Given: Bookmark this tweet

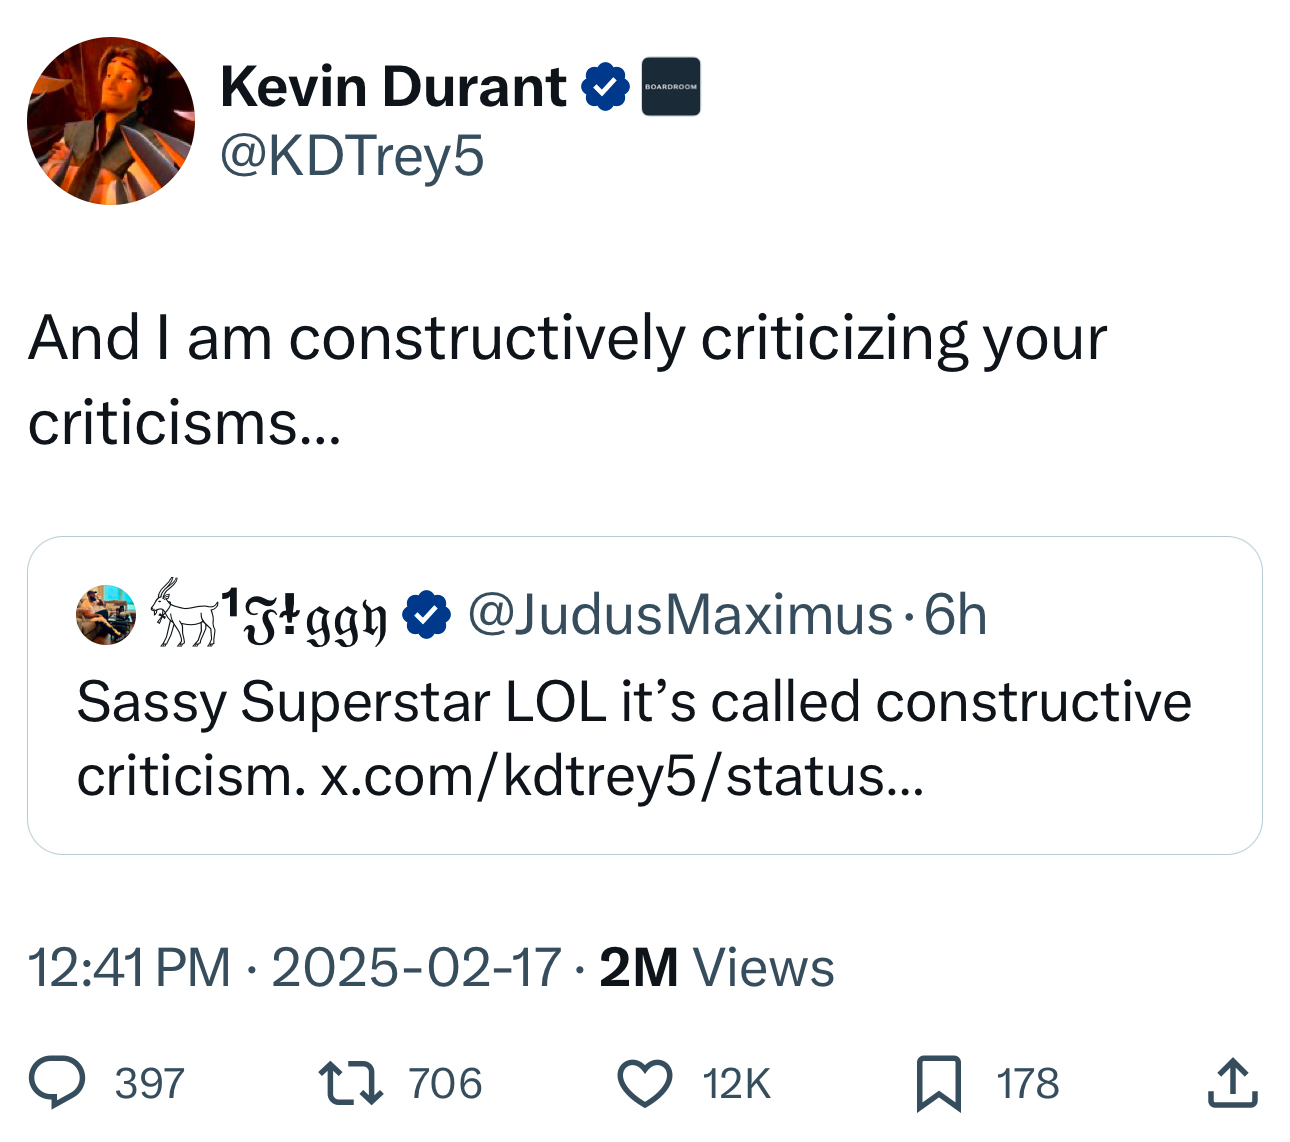Looking at the screenshot, I should 938,1084.
